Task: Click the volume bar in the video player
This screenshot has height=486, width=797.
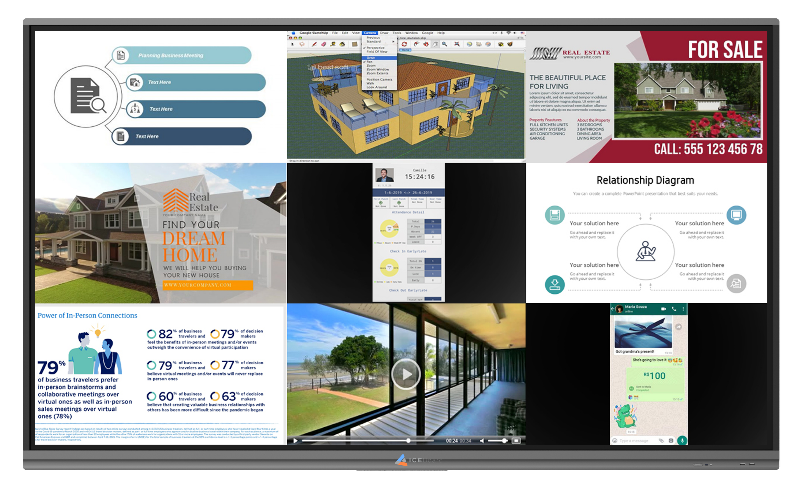Action: [496, 441]
